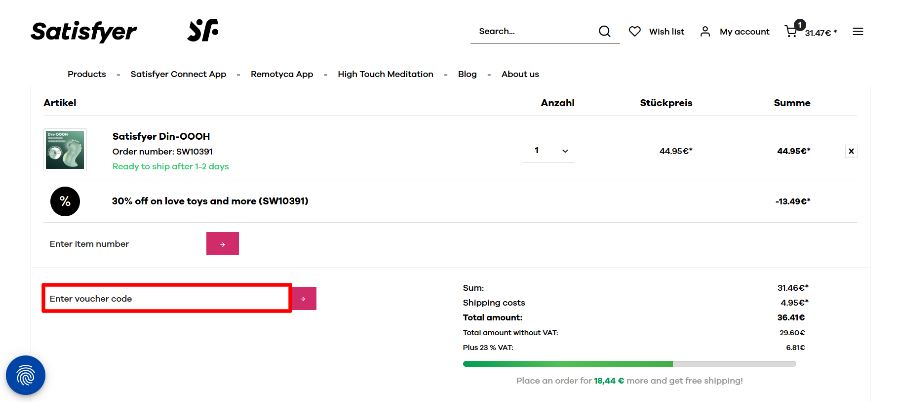The height and width of the screenshot is (402, 900).
Task: Submit item number with the arrow button
Action: point(222,244)
